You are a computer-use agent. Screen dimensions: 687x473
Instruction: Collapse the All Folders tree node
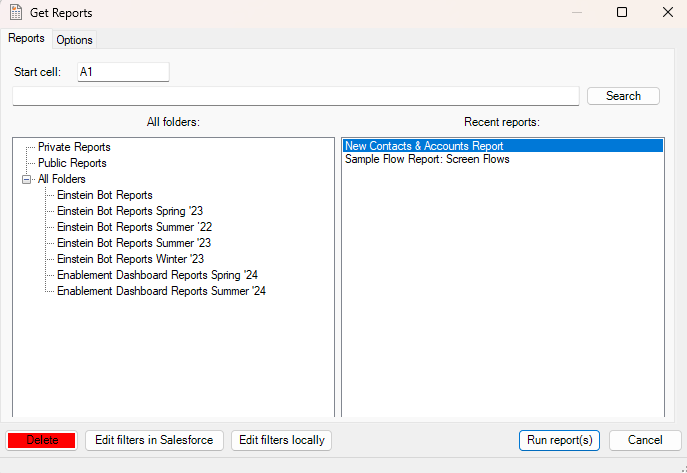point(27,179)
